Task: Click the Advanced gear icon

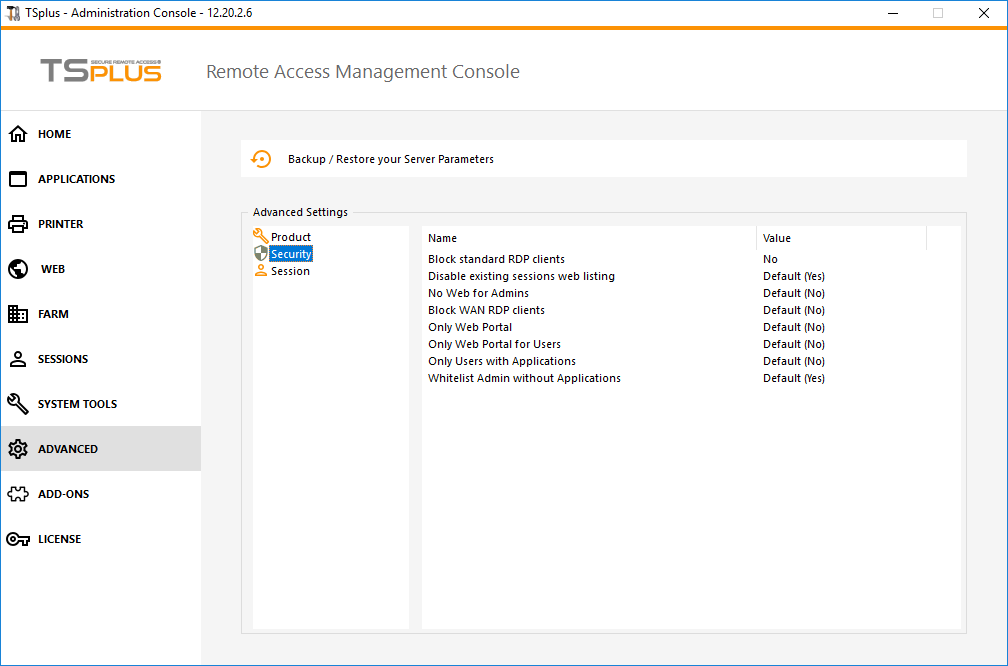Action: [x=18, y=449]
